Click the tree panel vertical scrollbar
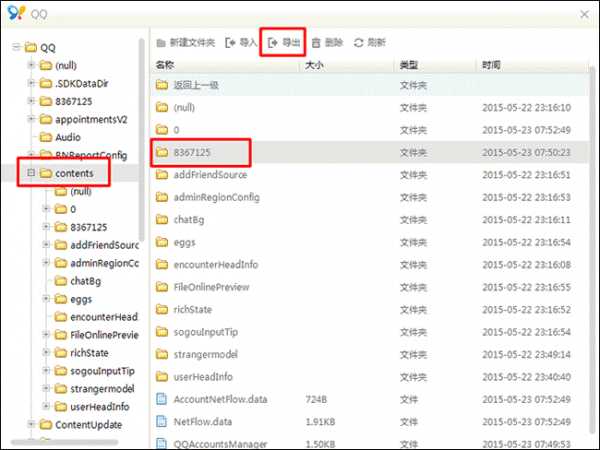This screenshot has height=450, width=600. point(142,140)
